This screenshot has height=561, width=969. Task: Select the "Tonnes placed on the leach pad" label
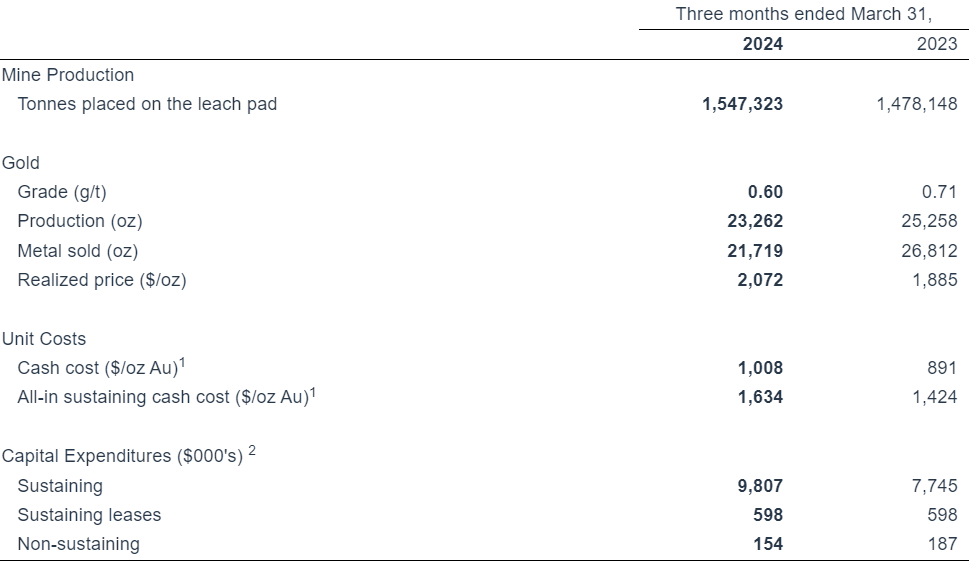pyautogui.click(x=147, y=104)
